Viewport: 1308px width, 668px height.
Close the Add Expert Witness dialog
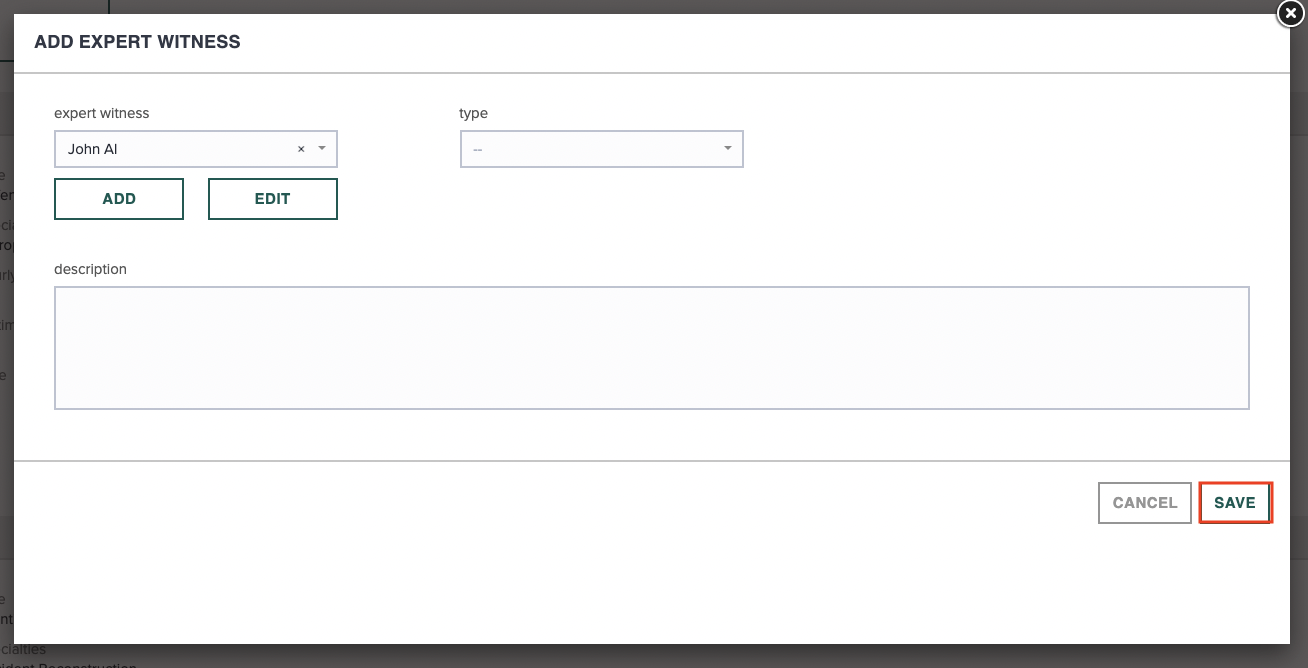click(1290, 13)
